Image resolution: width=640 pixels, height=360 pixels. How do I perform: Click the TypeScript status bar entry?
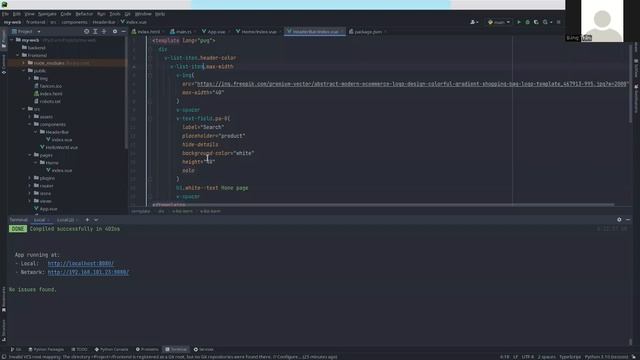570,357
